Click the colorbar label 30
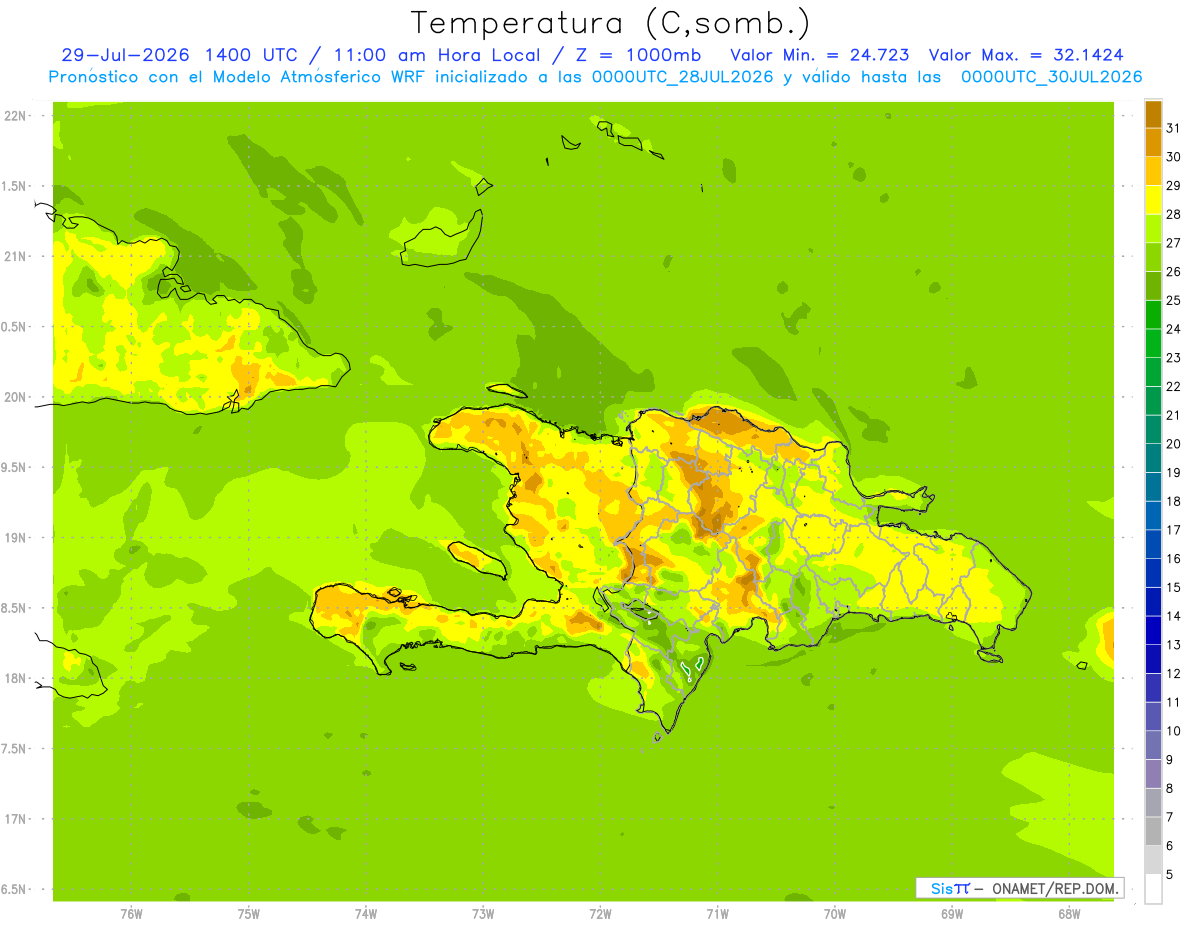Screen dimensions: 1200x927 click(1173, 156)
